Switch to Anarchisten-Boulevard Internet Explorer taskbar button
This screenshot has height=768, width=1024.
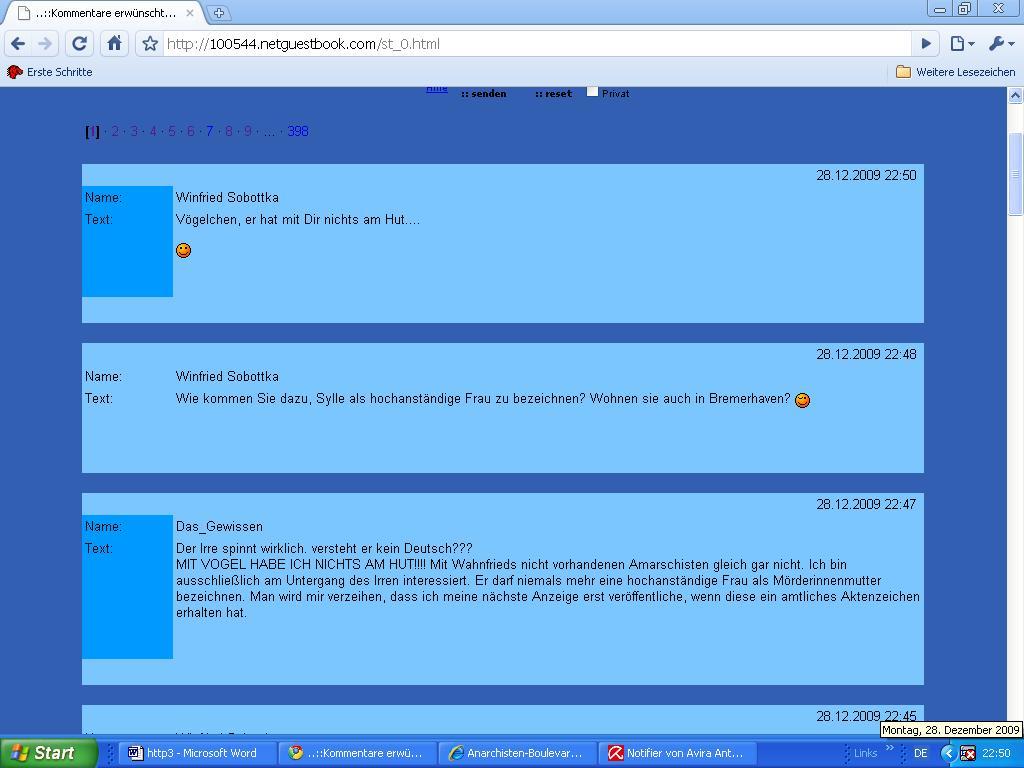click(x=517, y=753)
